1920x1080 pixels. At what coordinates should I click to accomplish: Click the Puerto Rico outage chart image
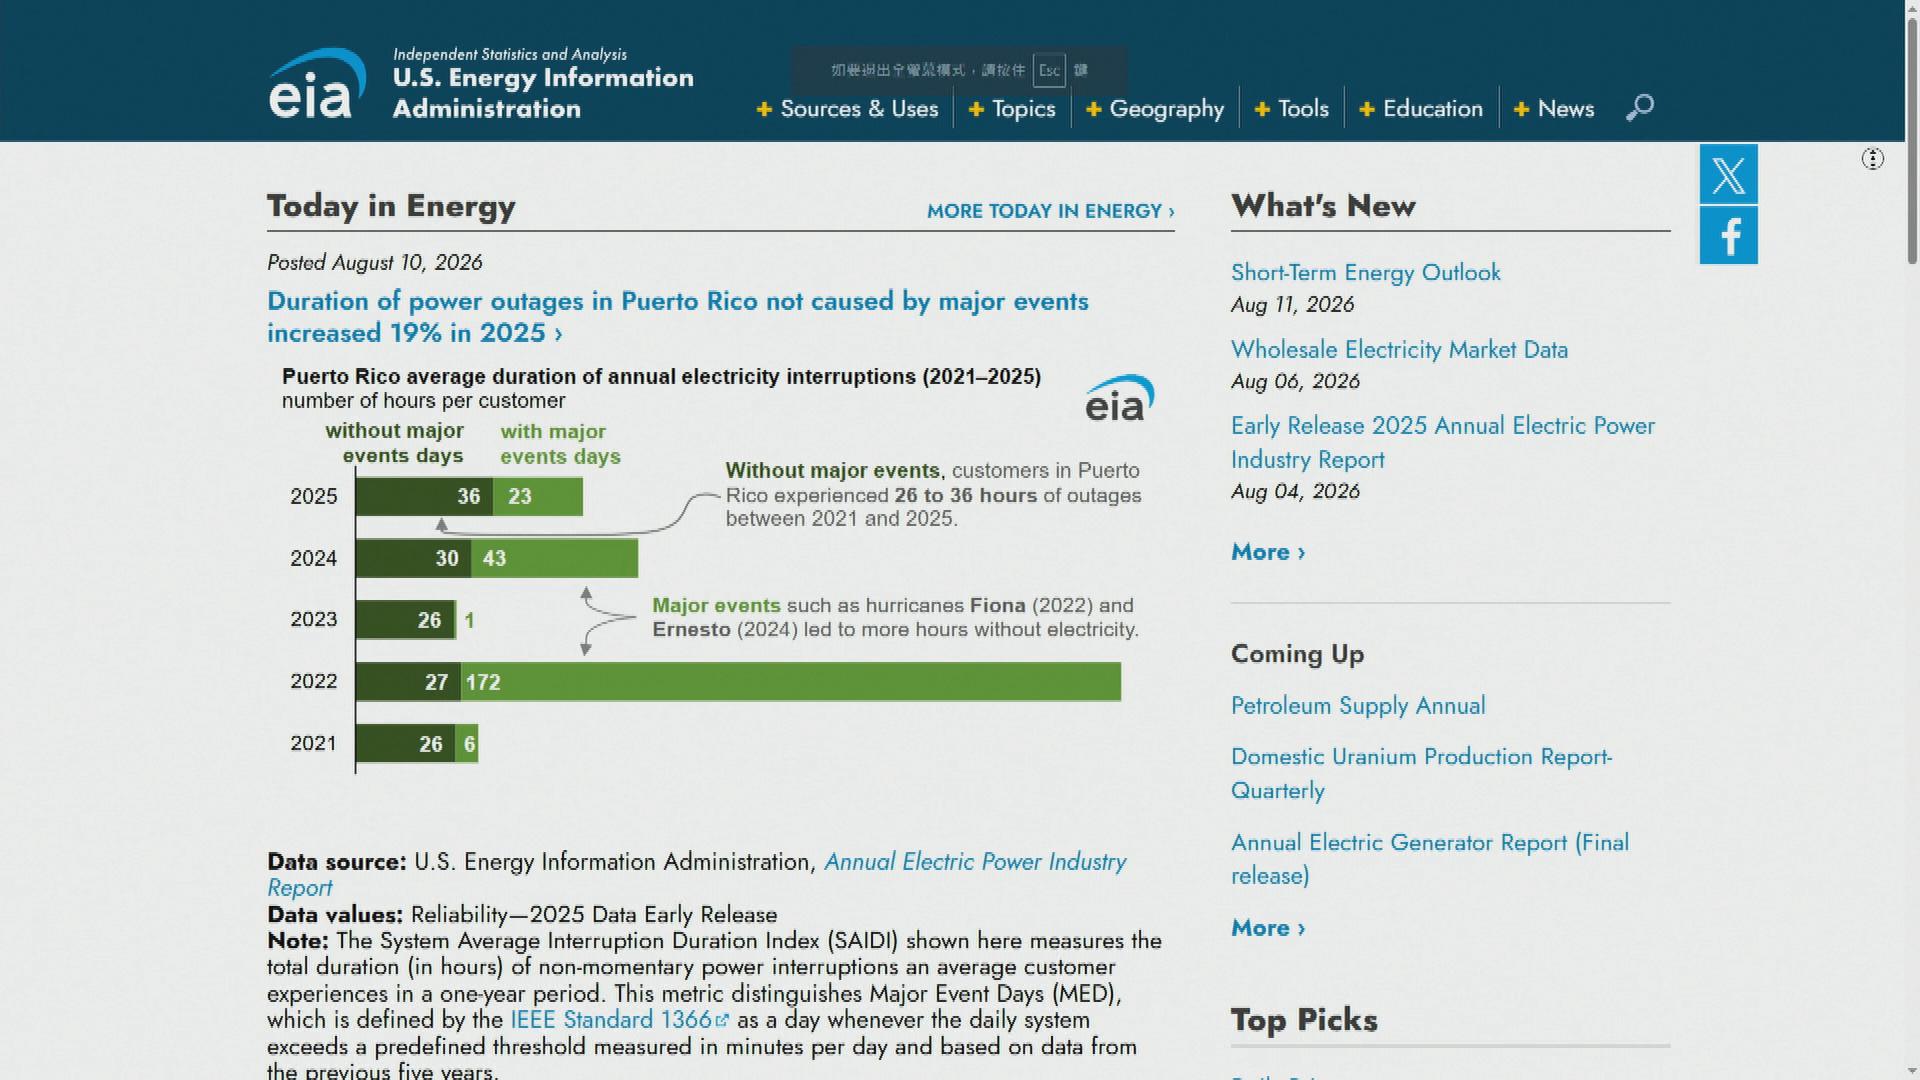click(719, 569)
